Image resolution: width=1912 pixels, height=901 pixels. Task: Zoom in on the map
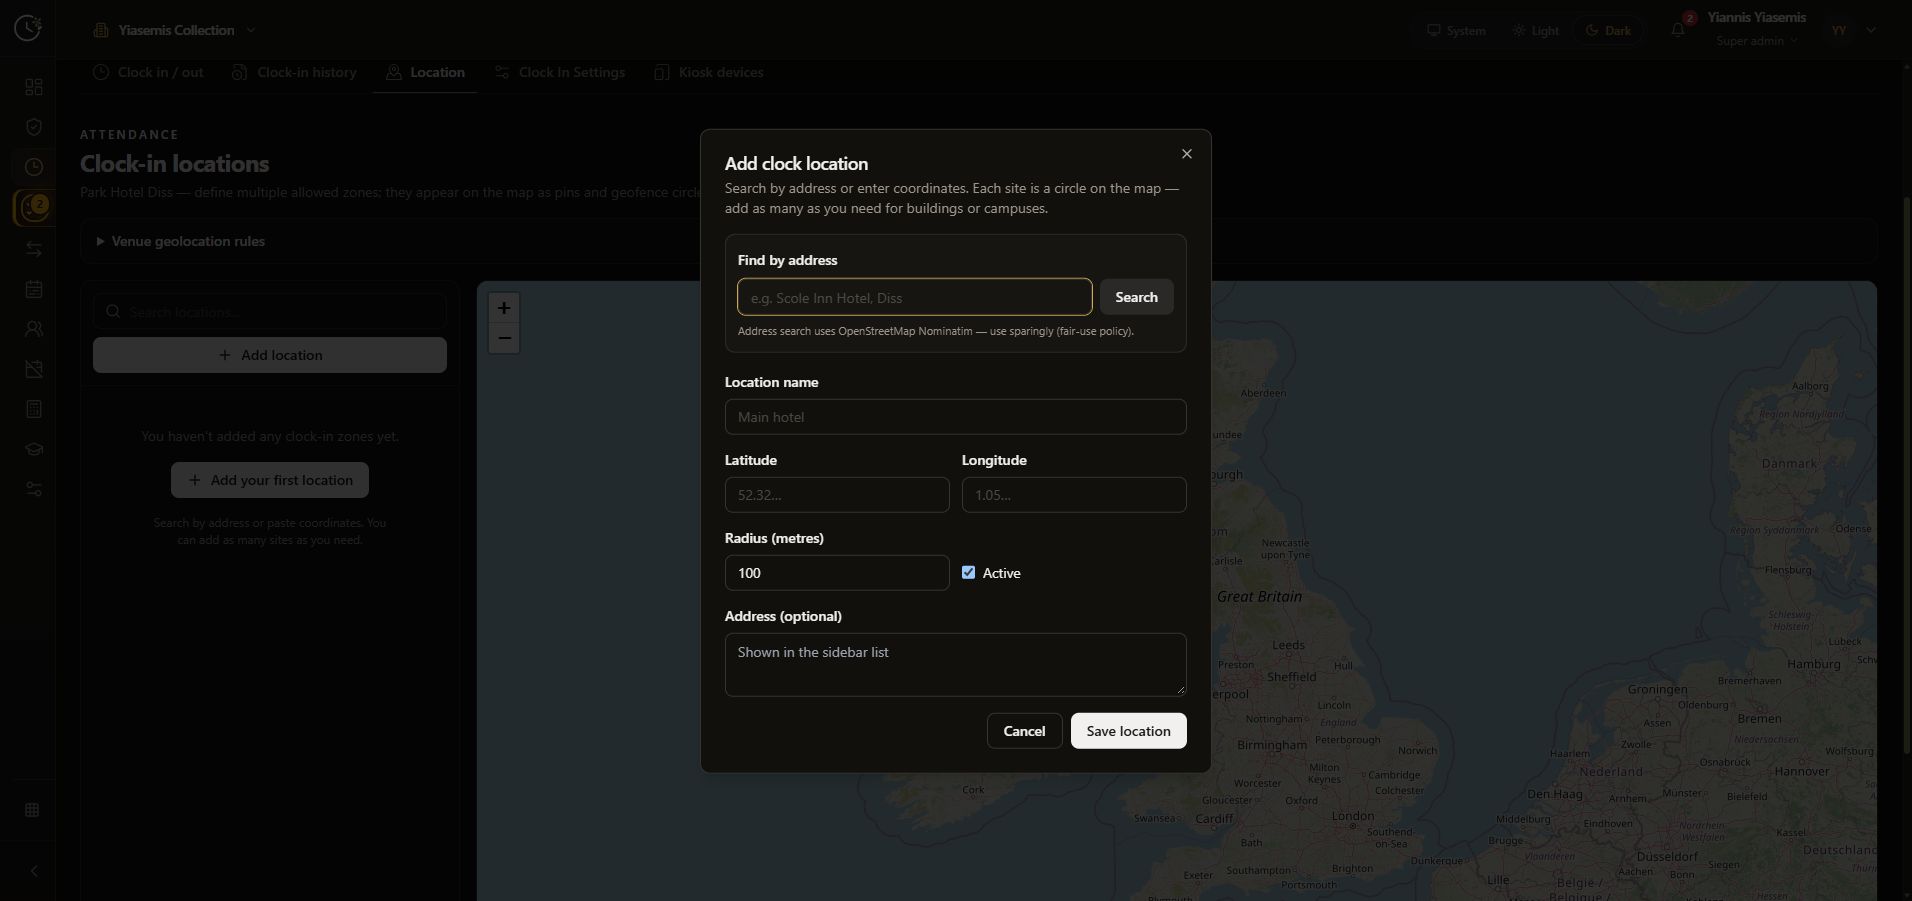(x=504, y=308)
